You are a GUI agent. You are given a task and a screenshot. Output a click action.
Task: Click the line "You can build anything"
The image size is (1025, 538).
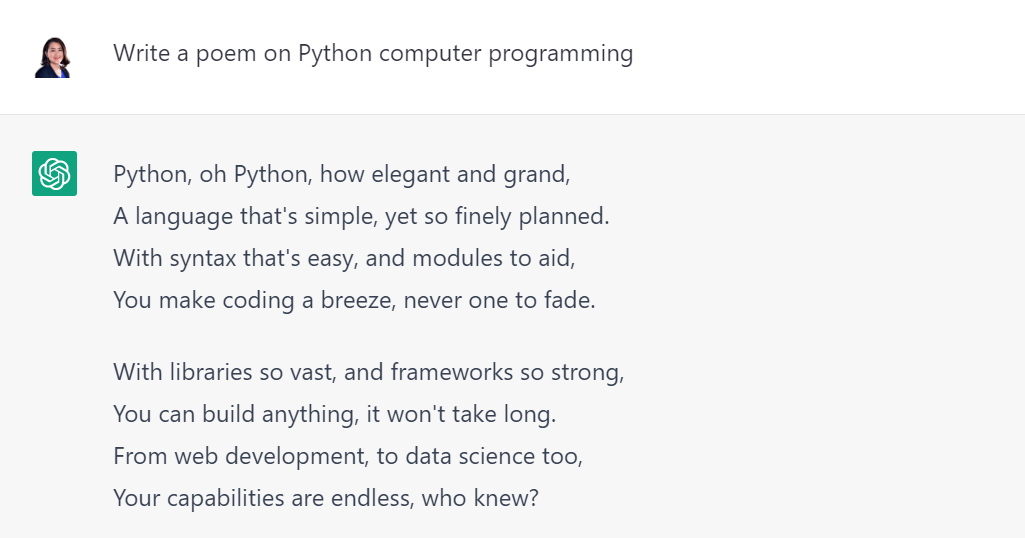[x=334, y=414]
